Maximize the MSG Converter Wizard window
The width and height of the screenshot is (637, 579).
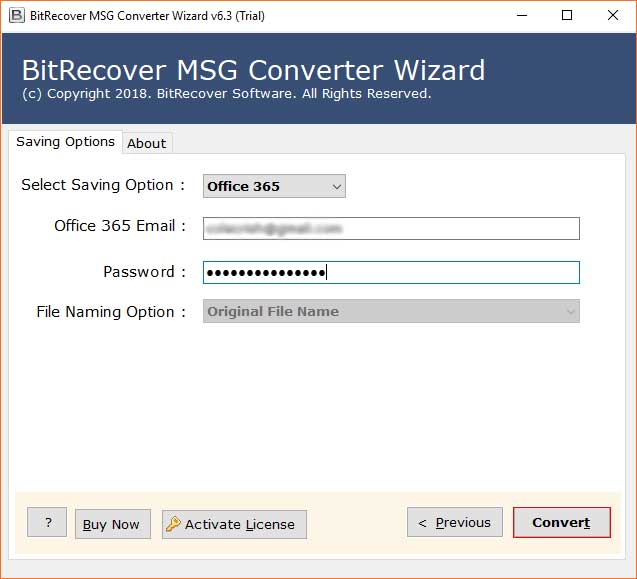coord(567,15)
